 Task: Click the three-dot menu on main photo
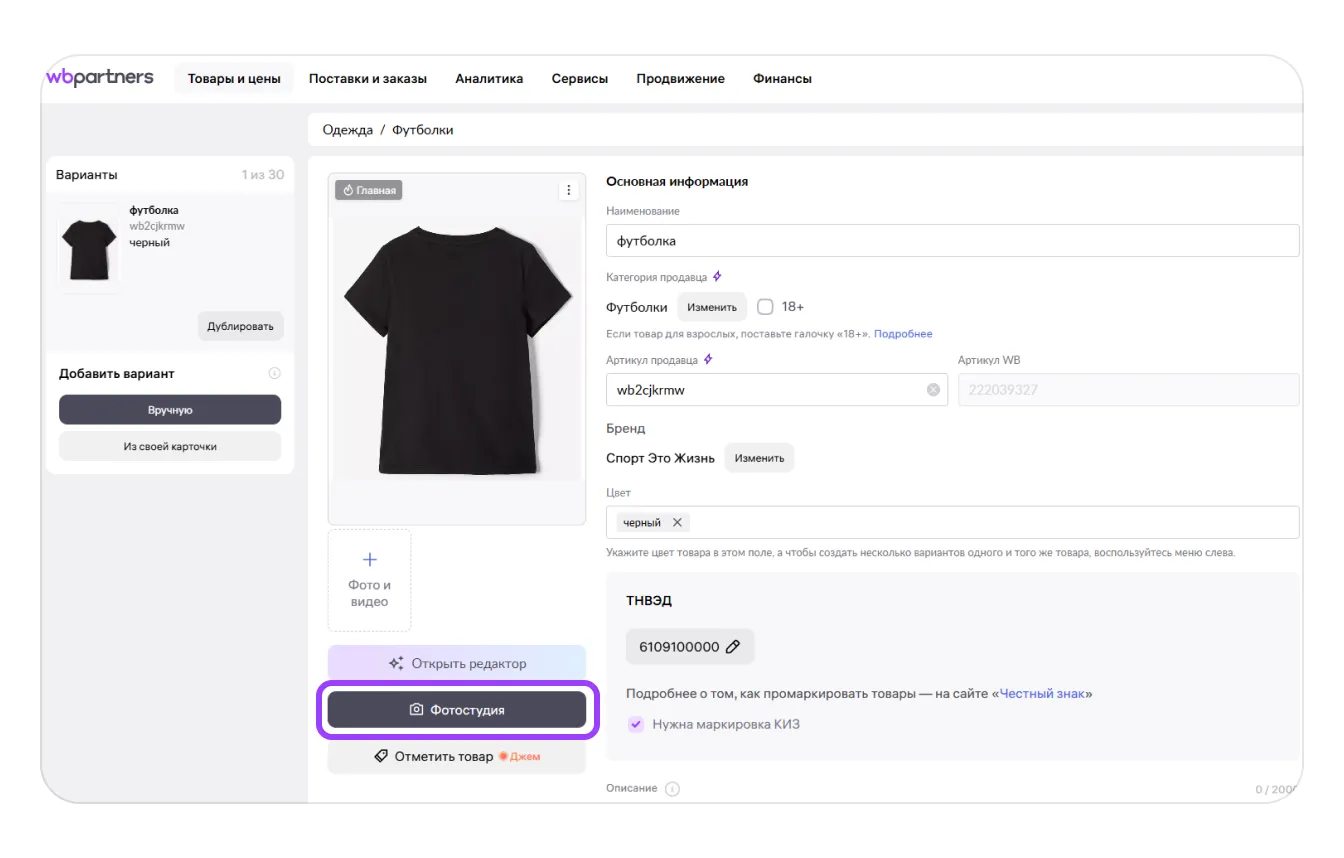tap(568, 190)
